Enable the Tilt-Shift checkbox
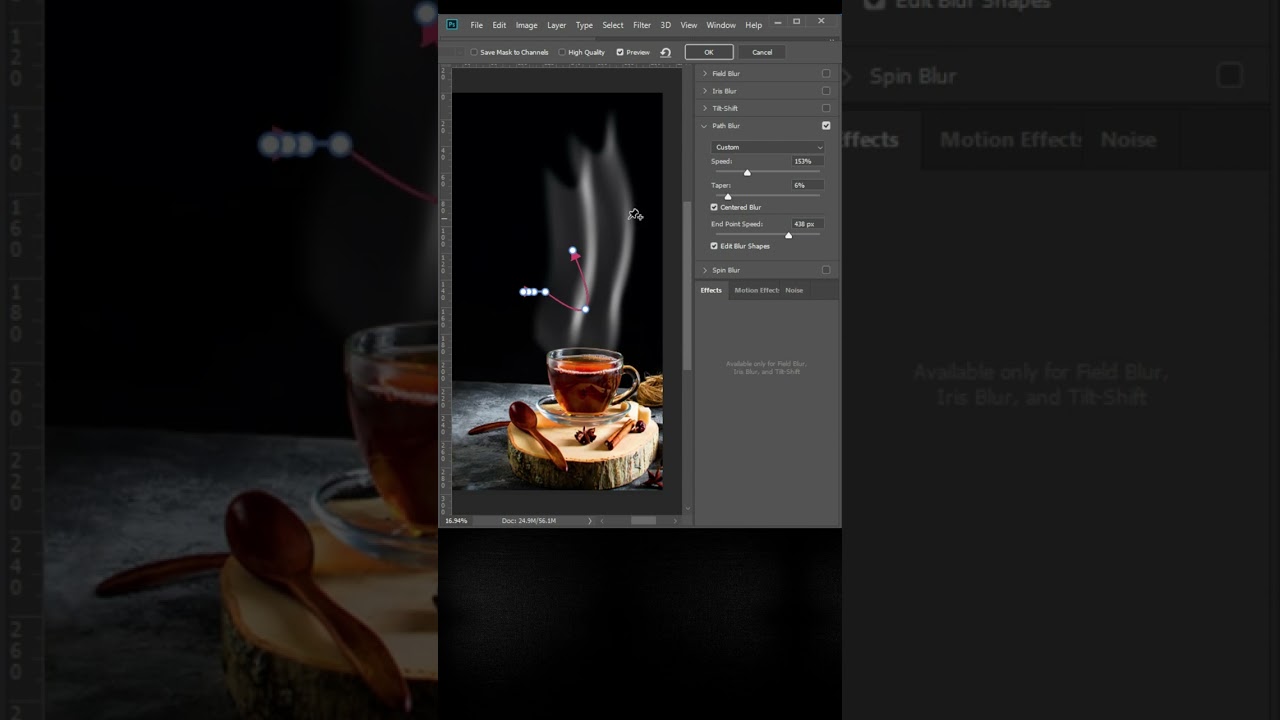1280x720 pixels. 826,108
